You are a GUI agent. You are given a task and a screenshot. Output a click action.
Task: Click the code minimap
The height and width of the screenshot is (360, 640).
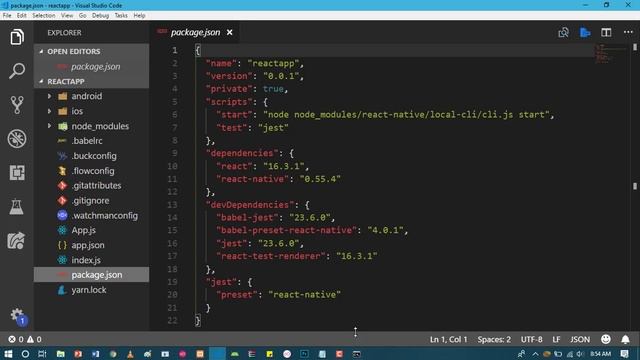[610, 53]
